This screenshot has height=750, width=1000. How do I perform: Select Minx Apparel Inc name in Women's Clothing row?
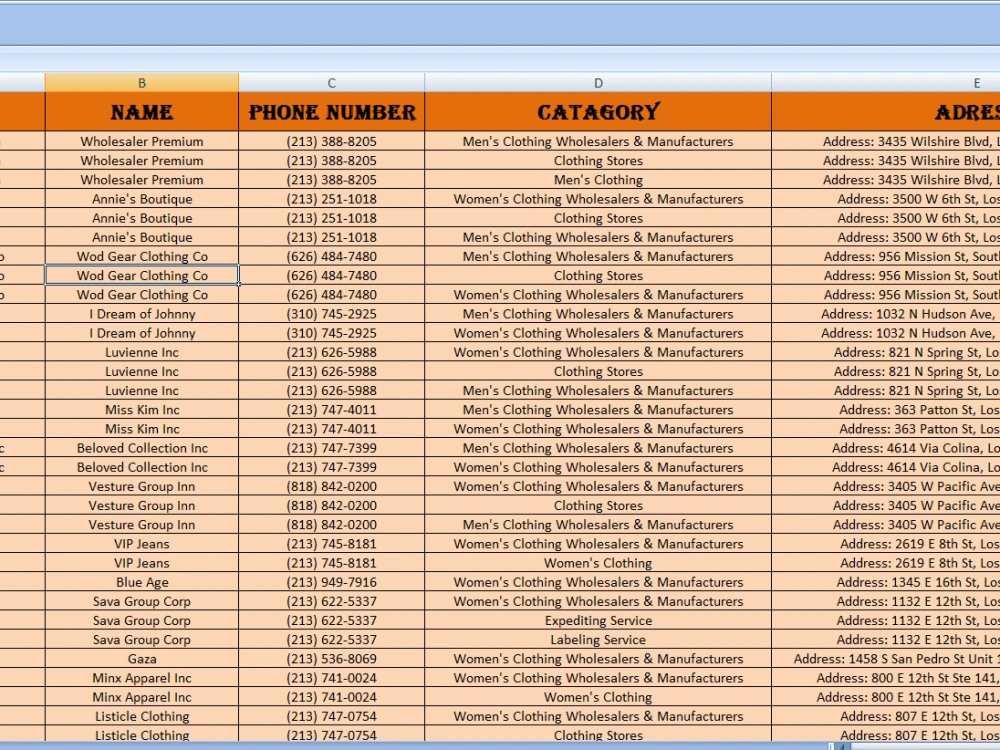142,697
